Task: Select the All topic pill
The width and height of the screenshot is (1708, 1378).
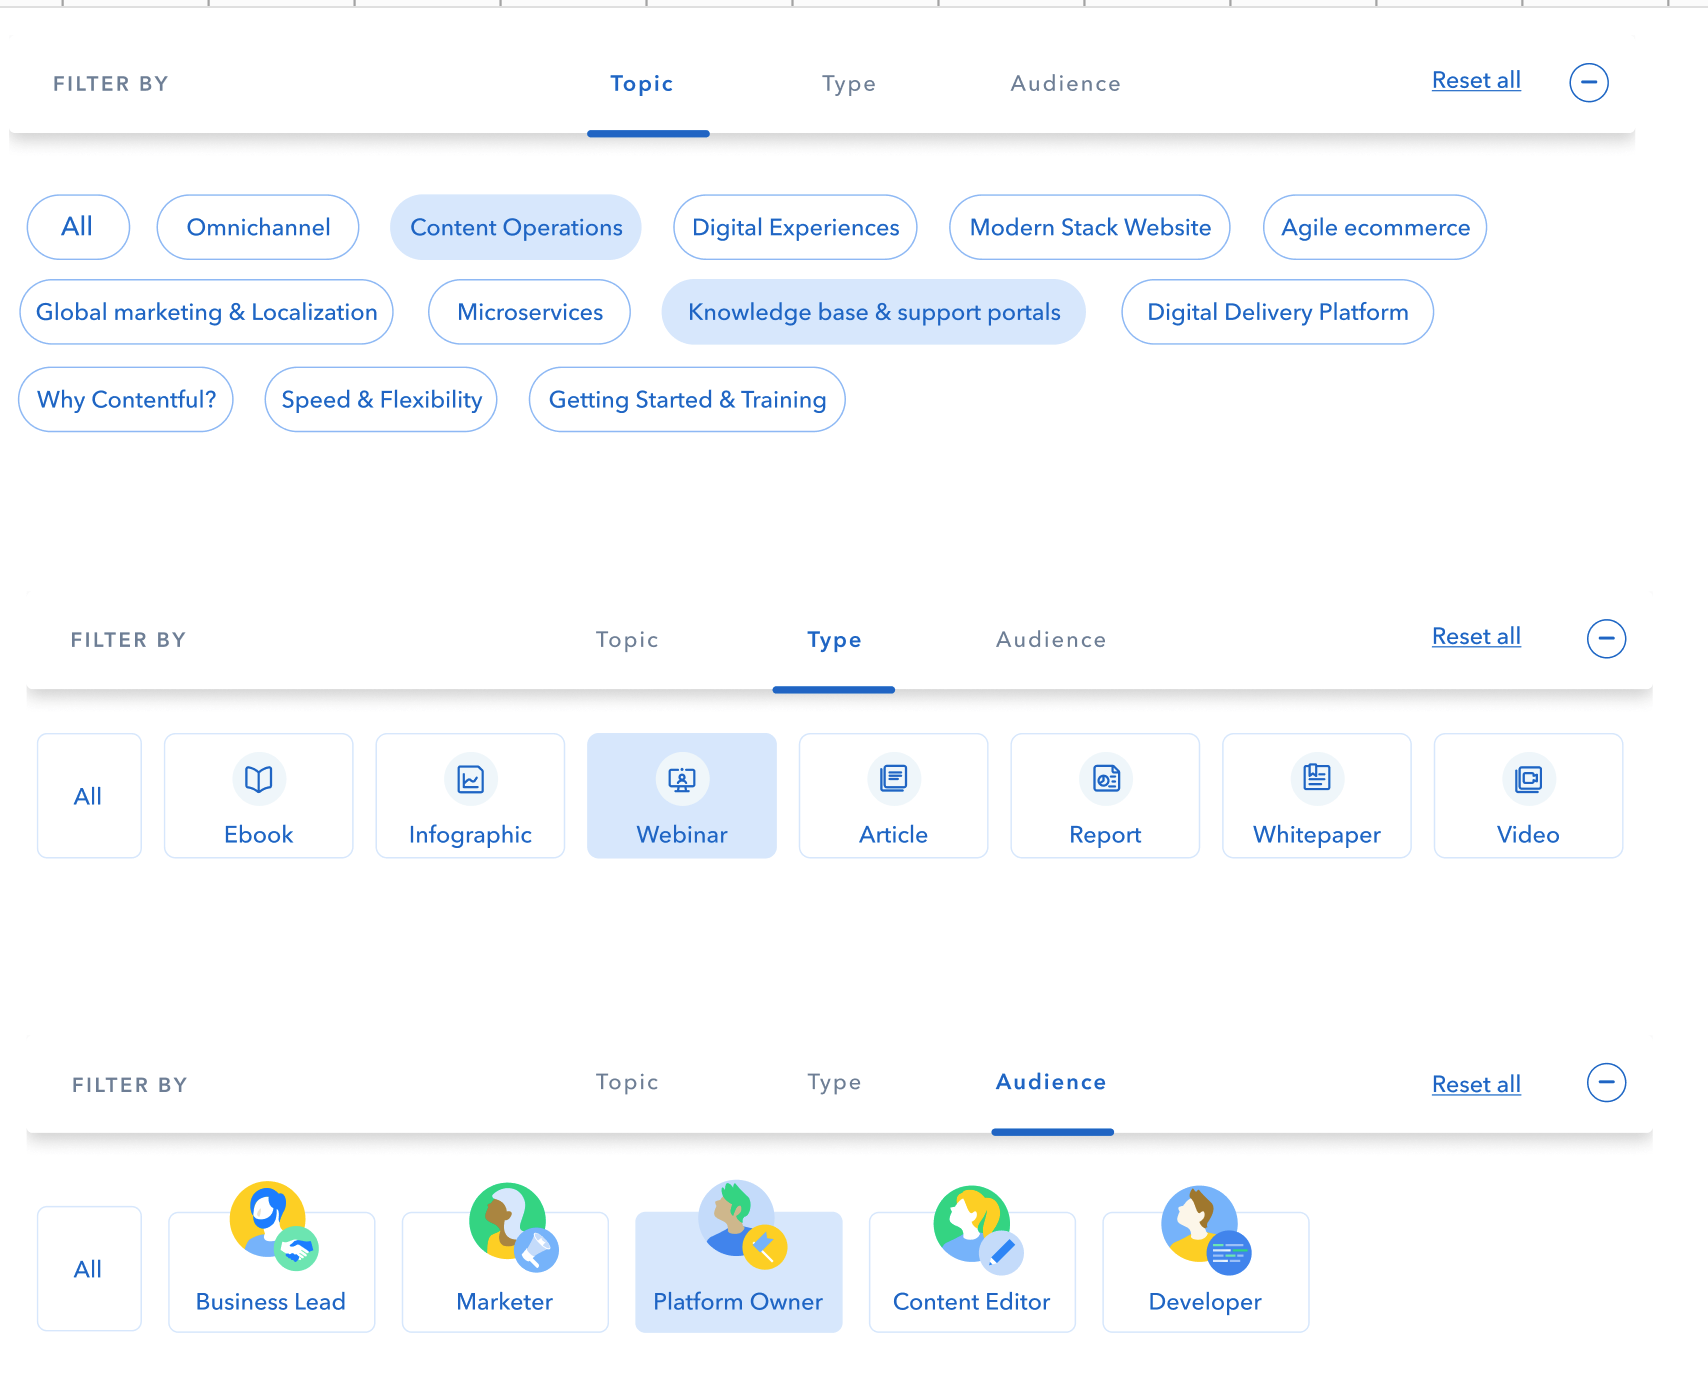Action: click(78, 227)
